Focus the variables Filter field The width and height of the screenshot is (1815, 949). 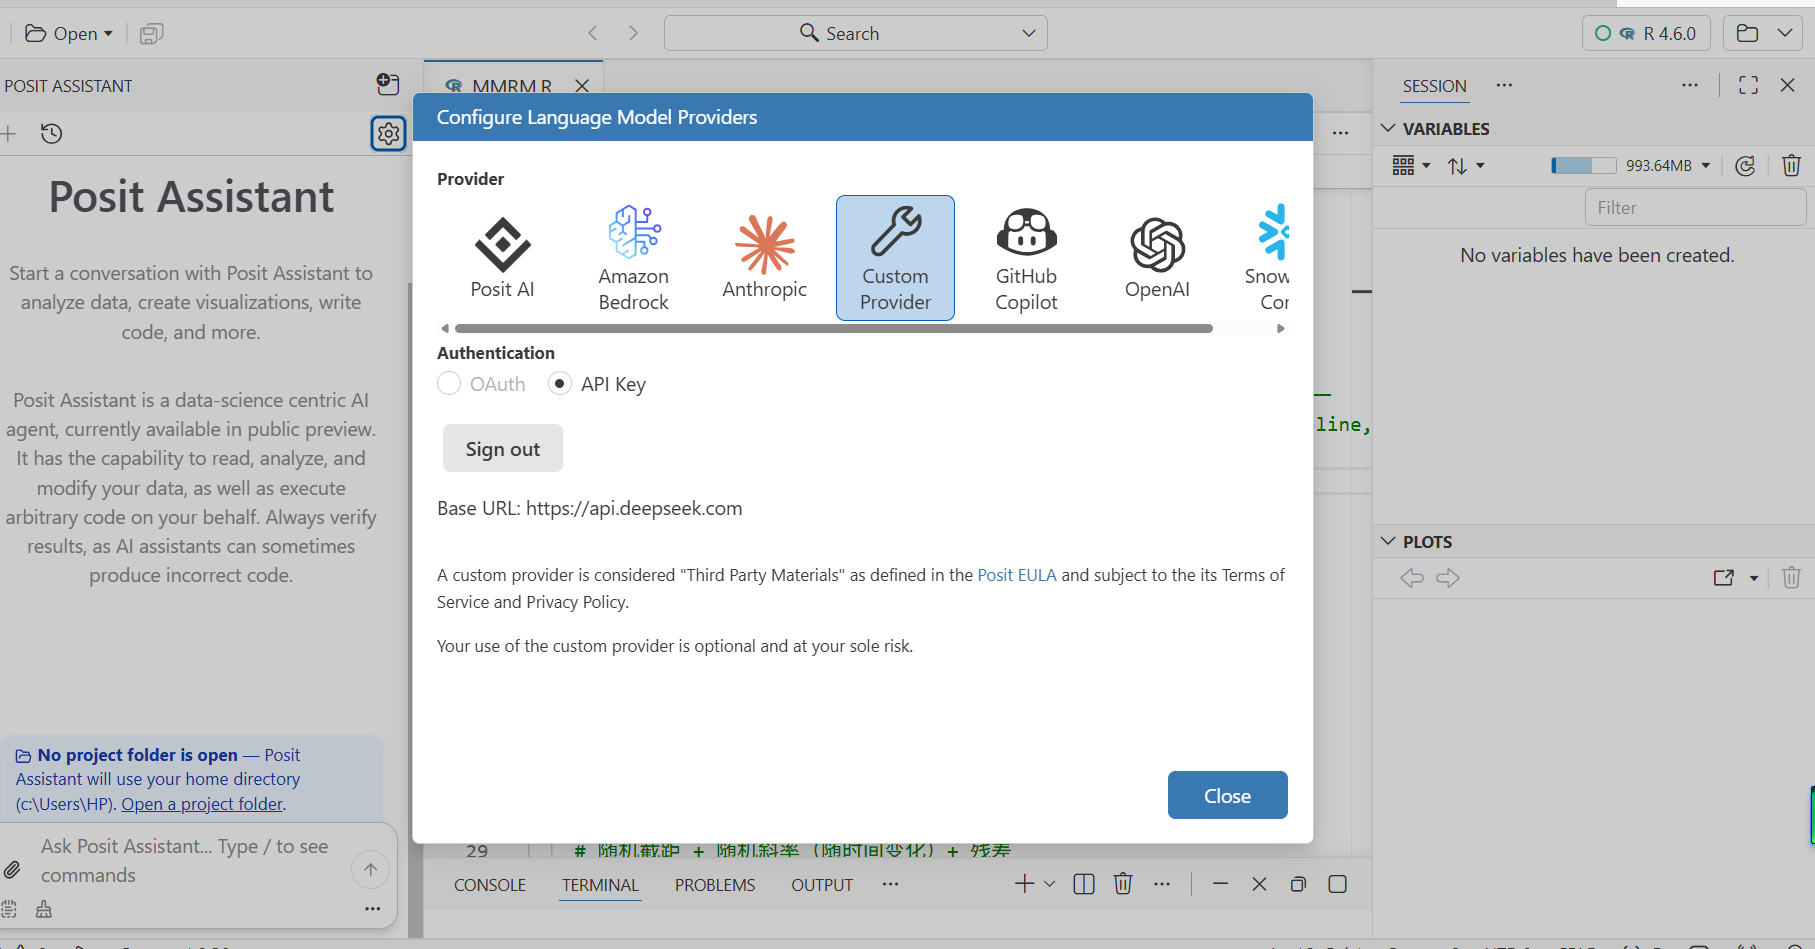(x=1695, y=208)
